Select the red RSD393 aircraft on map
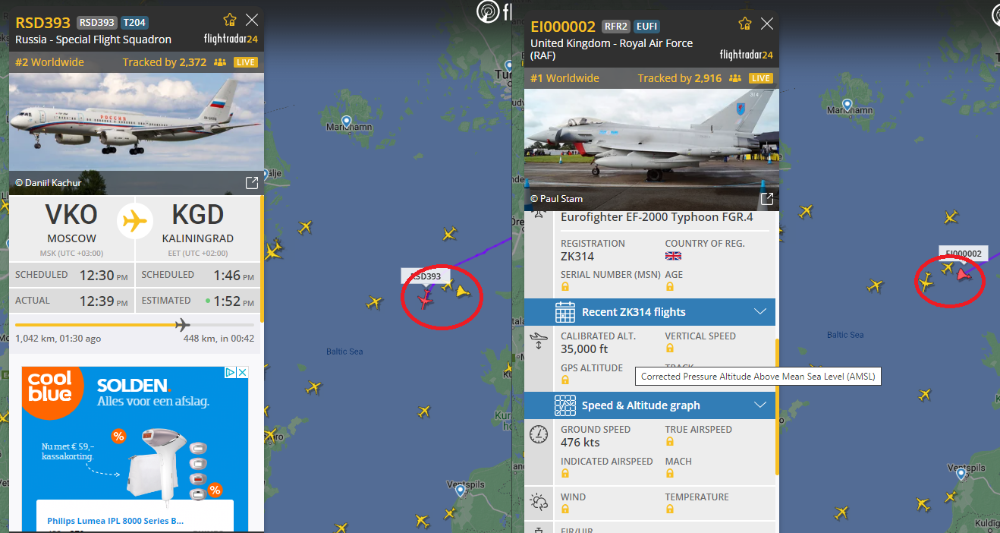1000x533 pixels. 425,298
